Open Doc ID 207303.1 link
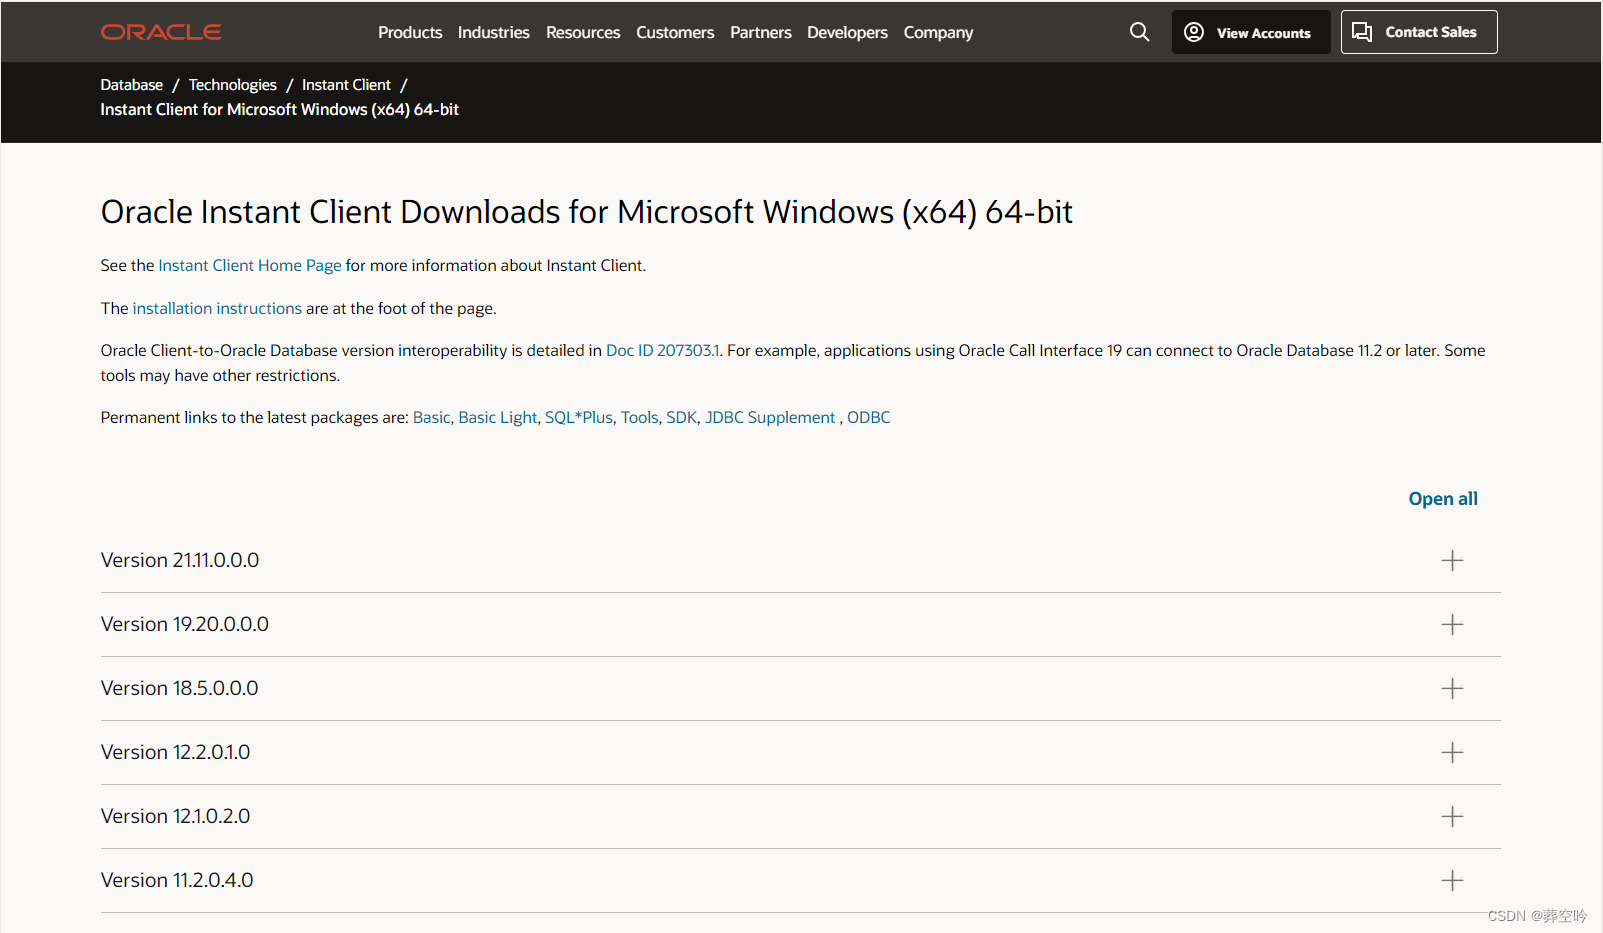 click(x=663, y=350)
